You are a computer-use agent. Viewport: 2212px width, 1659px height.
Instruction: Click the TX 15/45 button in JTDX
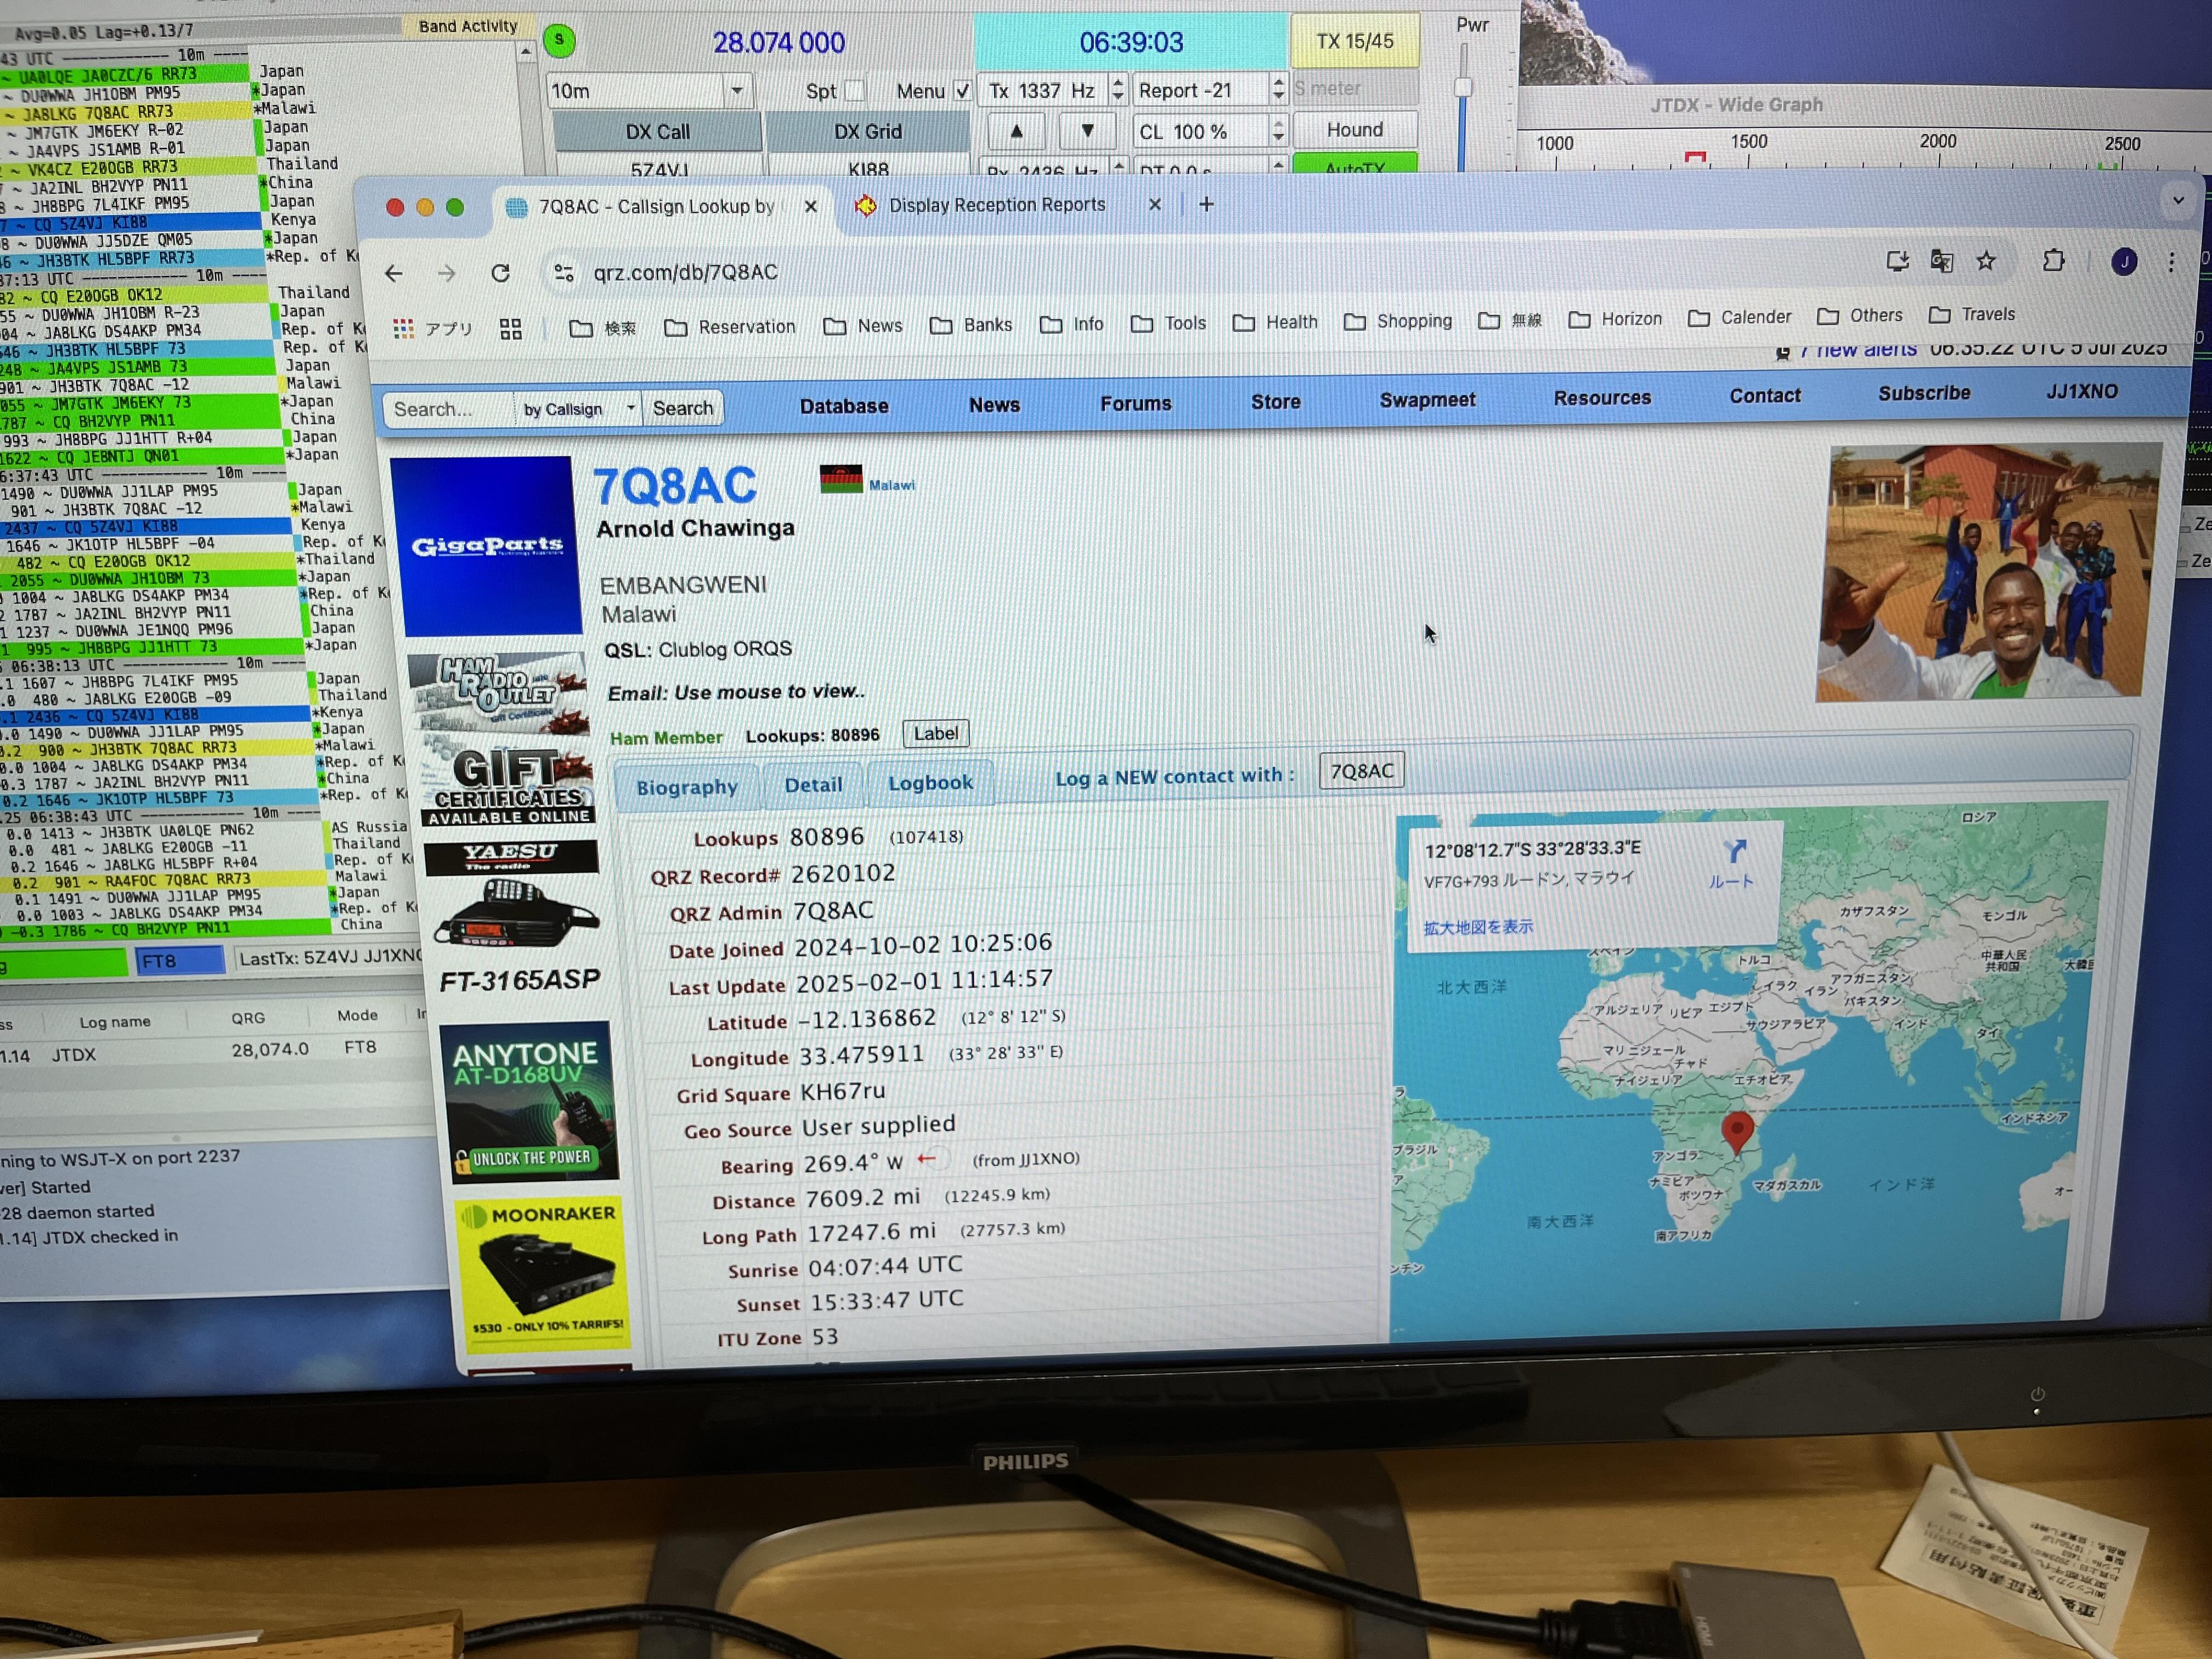pos(1355,41)
